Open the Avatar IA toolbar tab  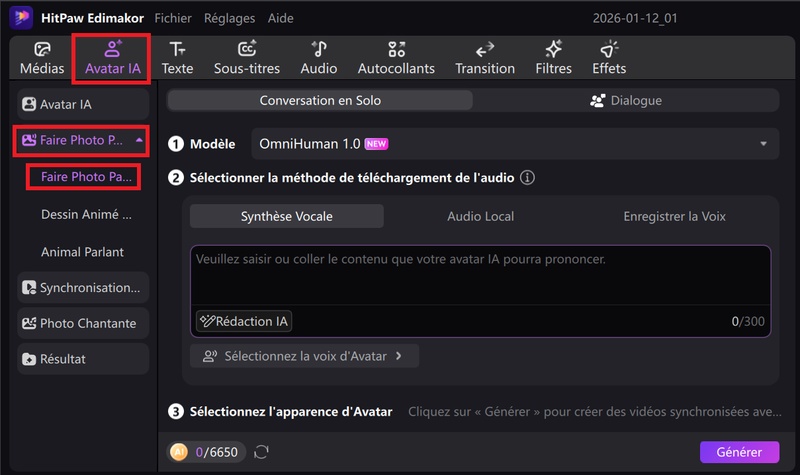(x=112, y=58)
